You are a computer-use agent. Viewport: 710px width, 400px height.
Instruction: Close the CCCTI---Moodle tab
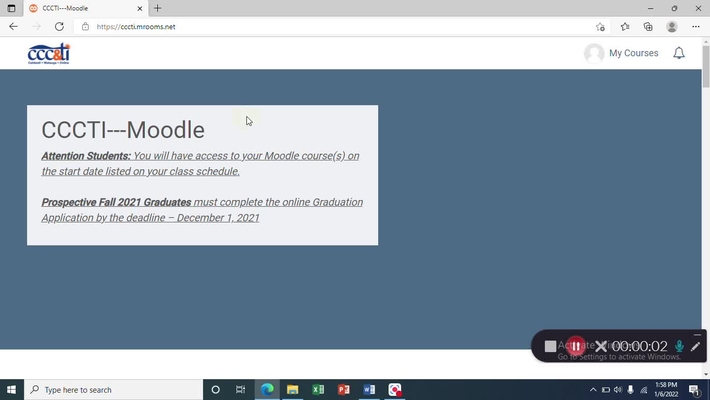click(140, 8)
